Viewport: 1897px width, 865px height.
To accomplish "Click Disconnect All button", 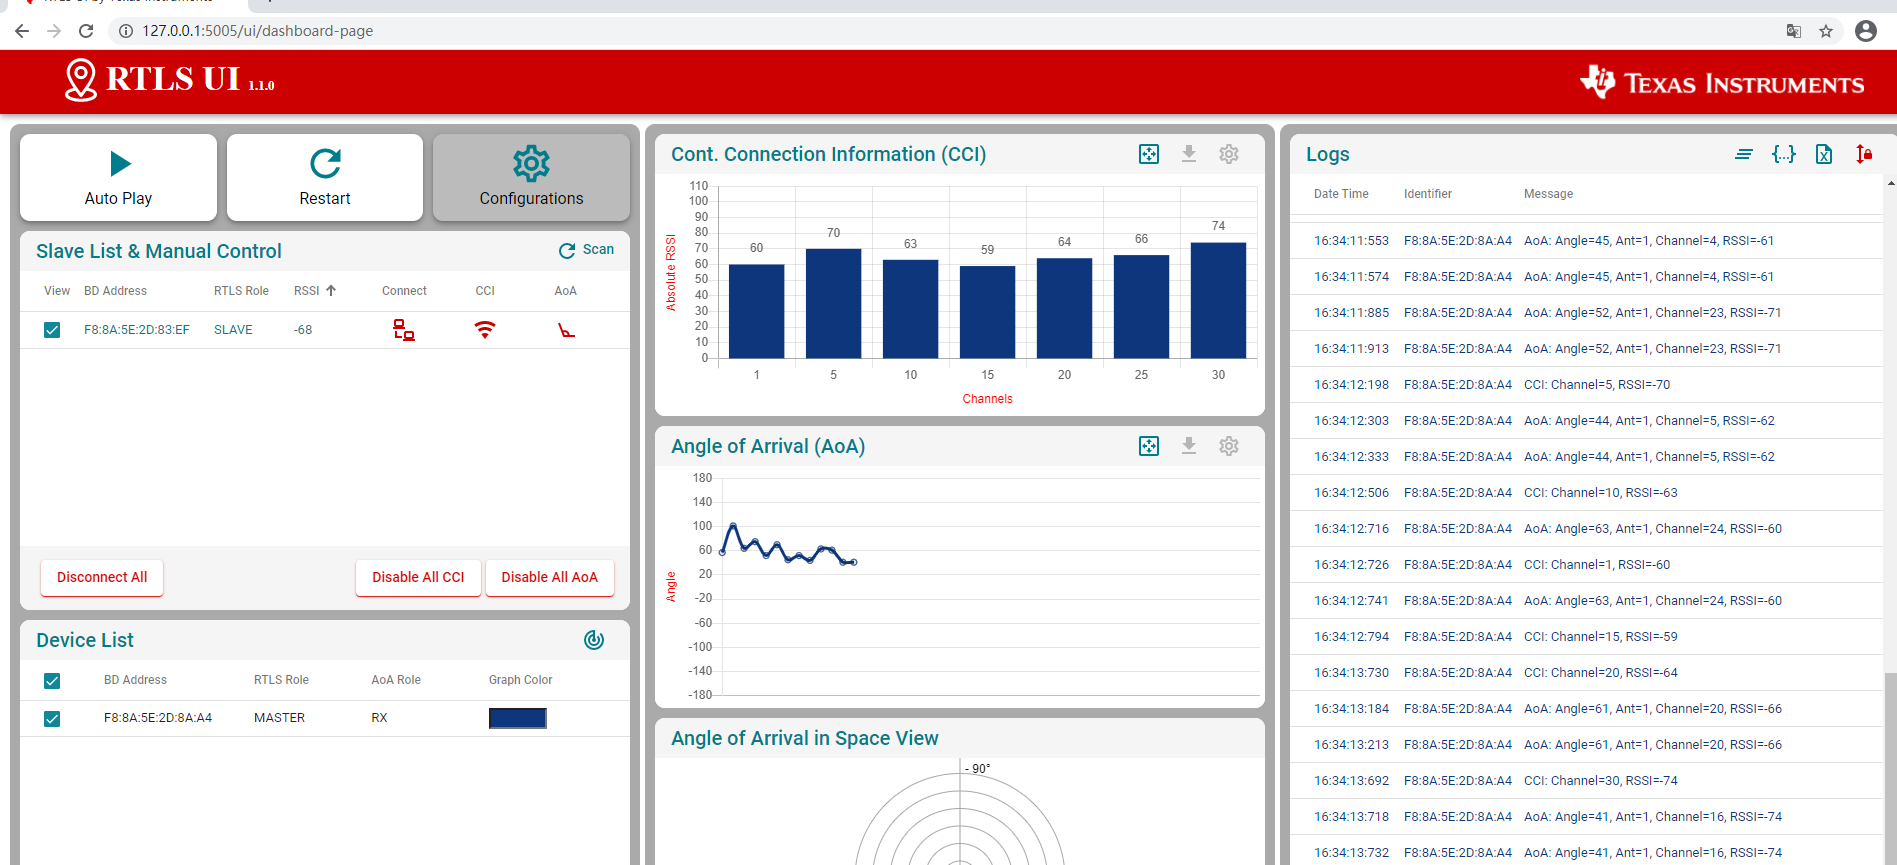I will pos(102,577).
